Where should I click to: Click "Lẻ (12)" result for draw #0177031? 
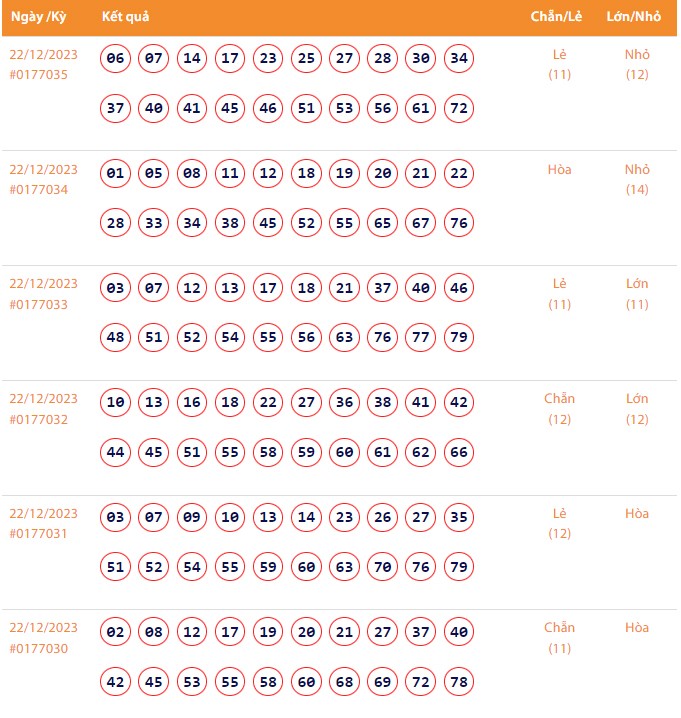click(x=560, y=523)
